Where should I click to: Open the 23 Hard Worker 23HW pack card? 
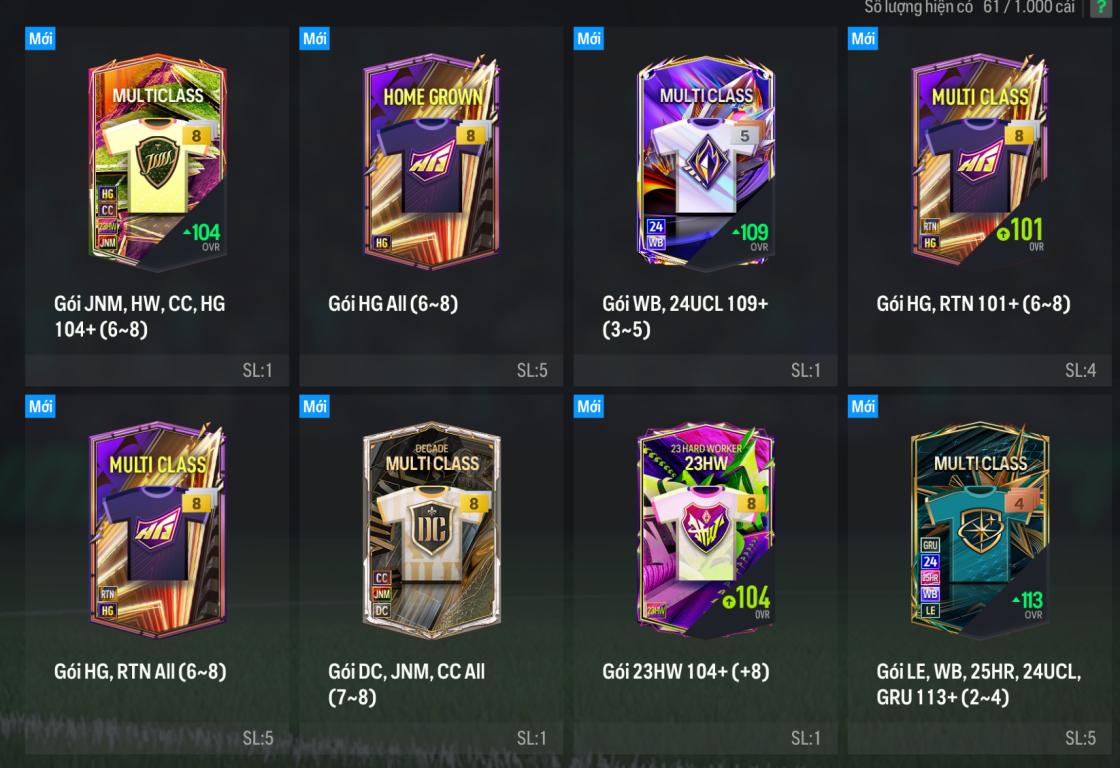[706, 530]
